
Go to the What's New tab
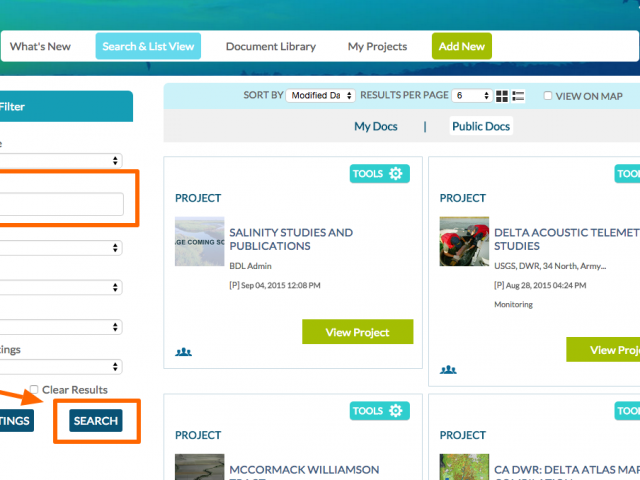tap(40, 46)
